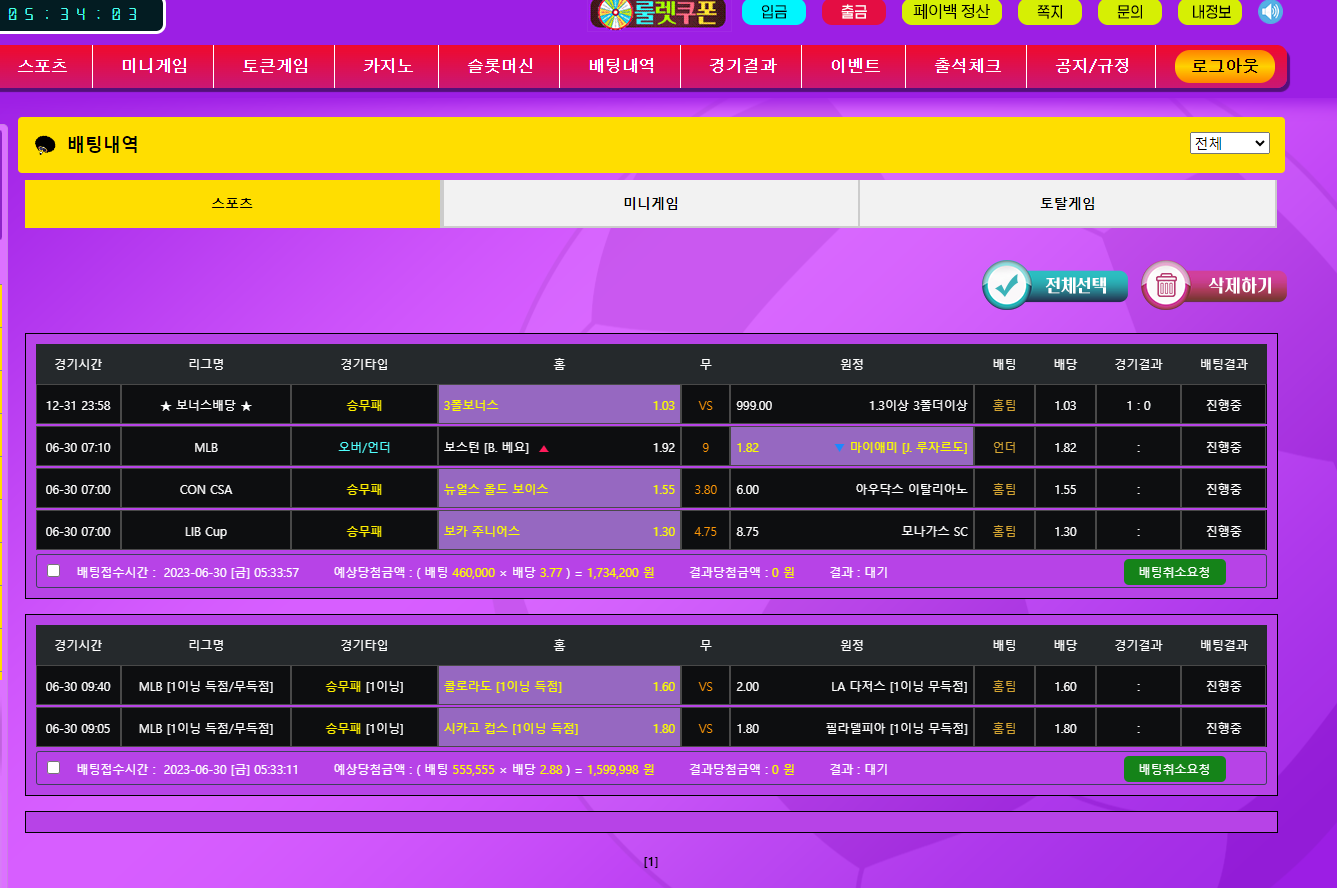1337x888 pixels.
Task: Tick the checkbox for the 05:33:11 bet
Action: point(54,768)
